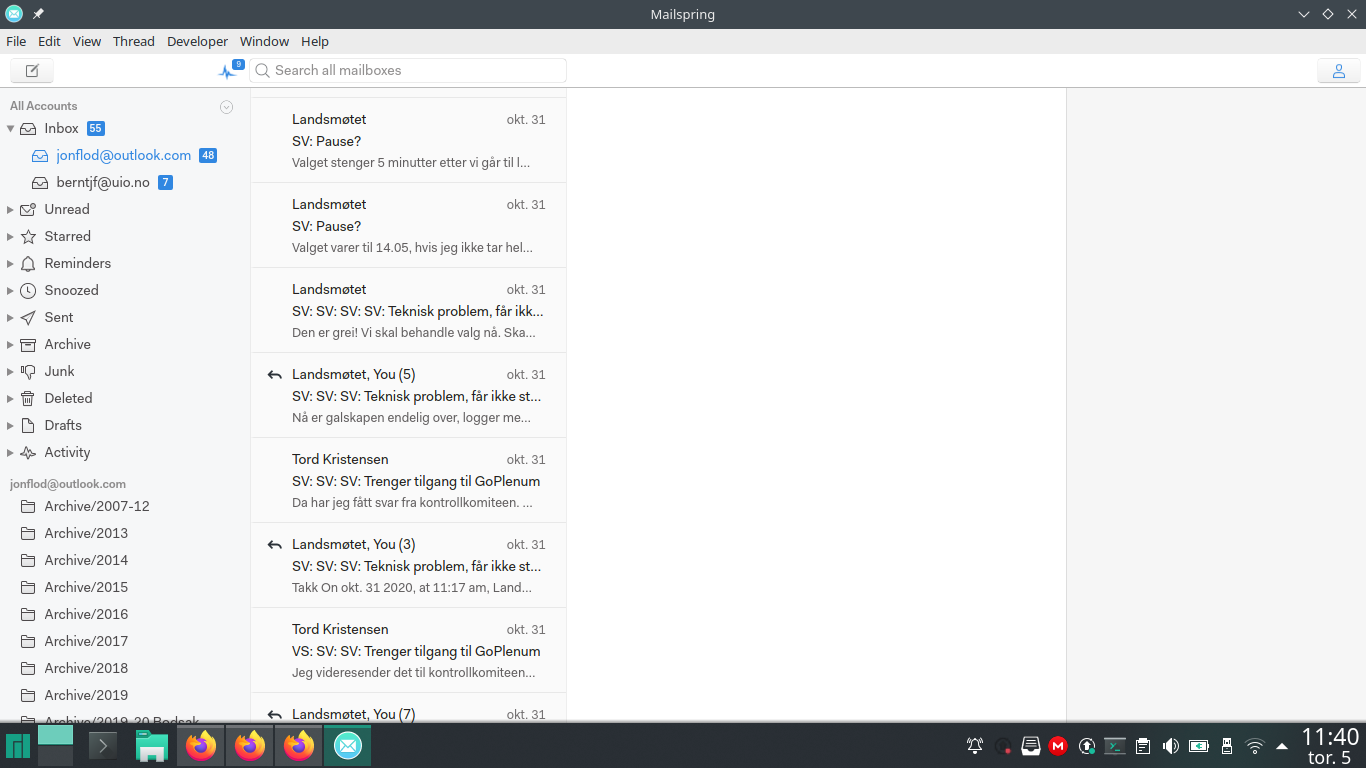Open the Wi-Fi network tray icon
The image size is (1366, 768).
coord(1254,746)
